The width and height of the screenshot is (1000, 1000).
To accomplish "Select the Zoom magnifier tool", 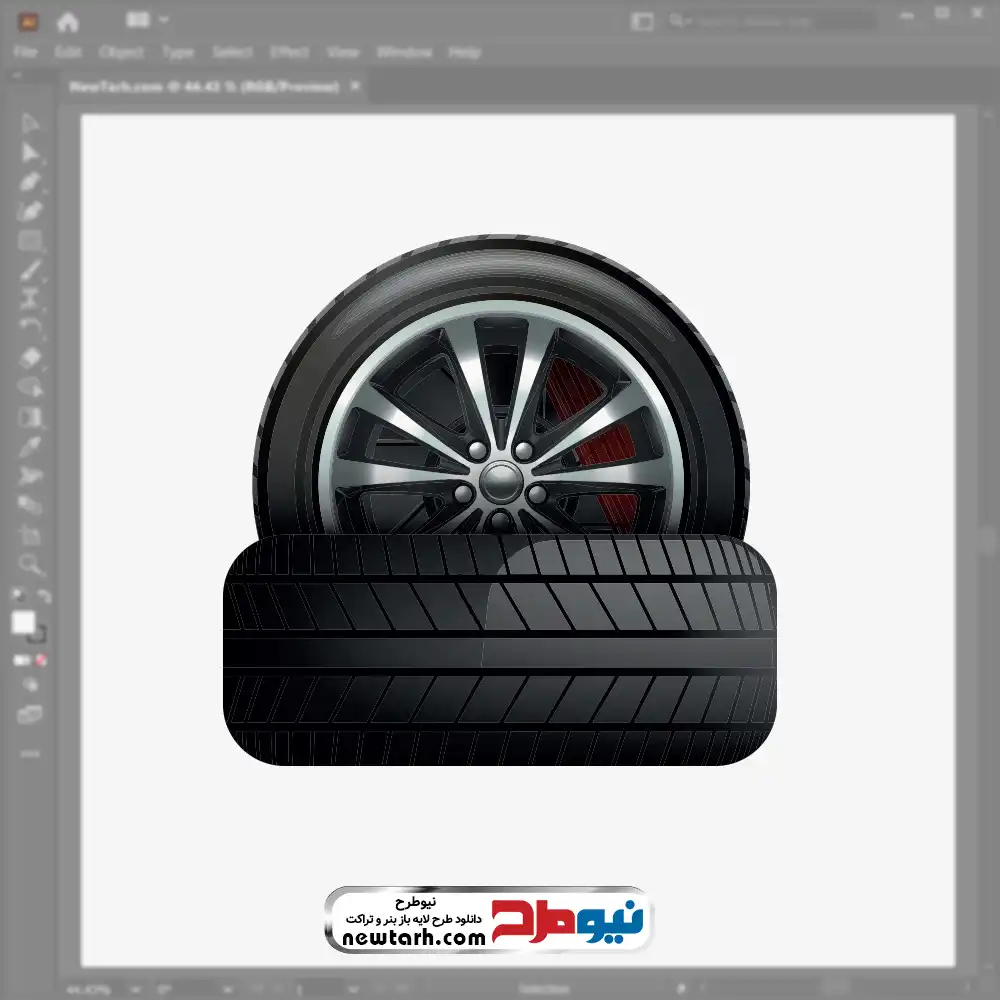I will [30, 564].
